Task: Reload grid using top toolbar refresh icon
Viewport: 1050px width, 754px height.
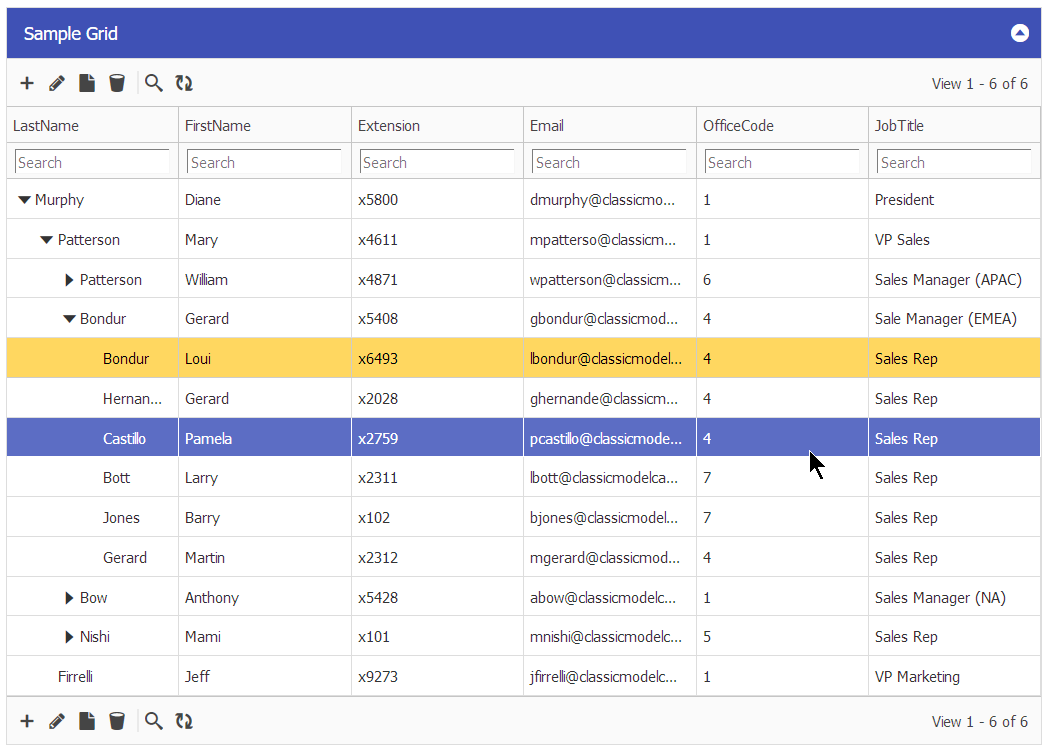Action: (184, 83)
